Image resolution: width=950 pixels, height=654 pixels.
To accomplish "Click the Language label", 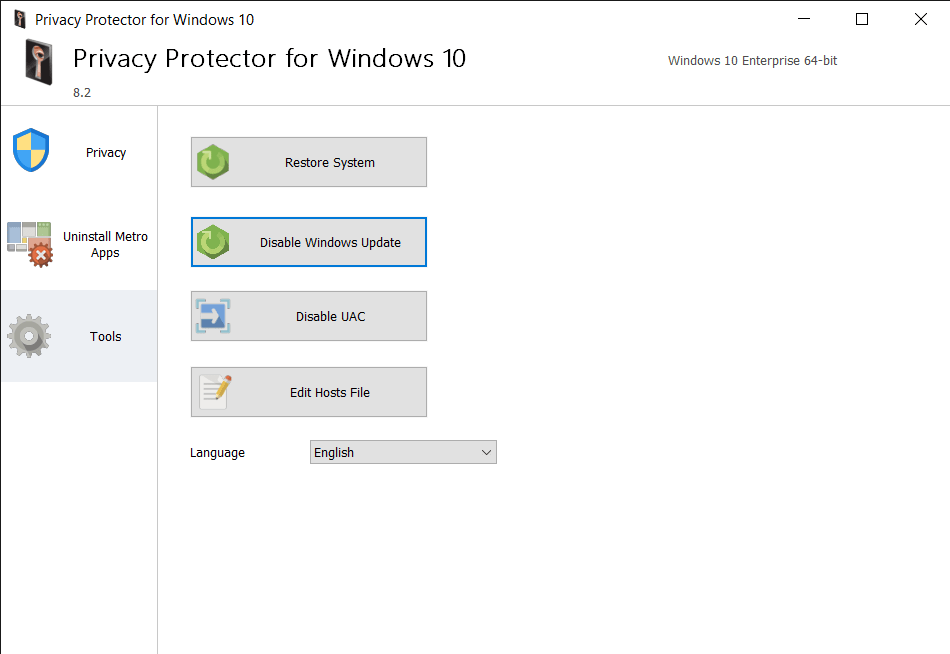I will 218,453.
